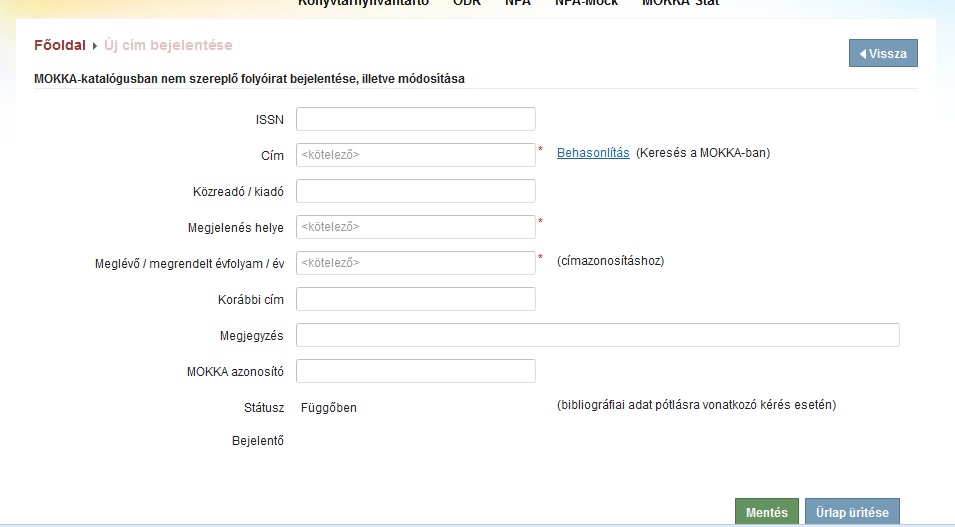Select the NPA-Mock menu item
Image resolution: width=955 pixels, height=527 pixels.
(x=586, y=3)
